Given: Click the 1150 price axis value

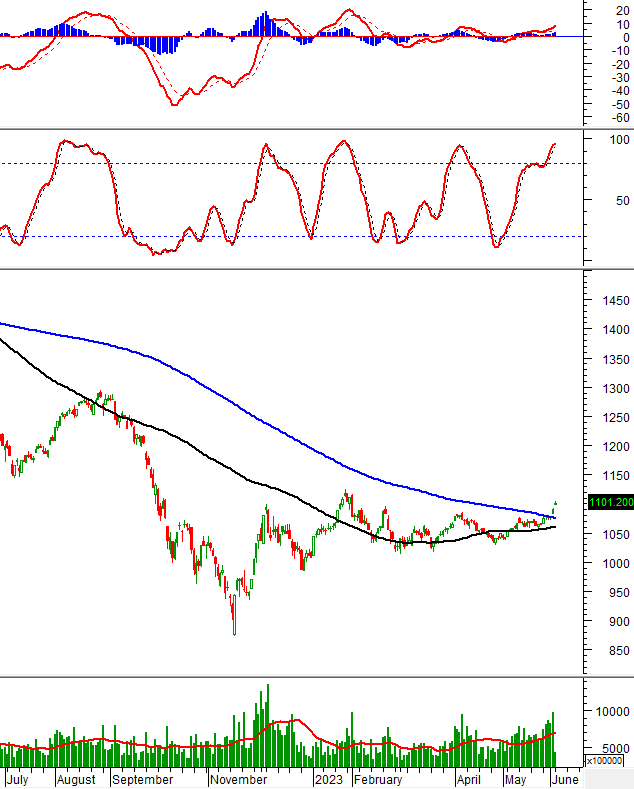Looking at the screenshot, I should point(616,476).
